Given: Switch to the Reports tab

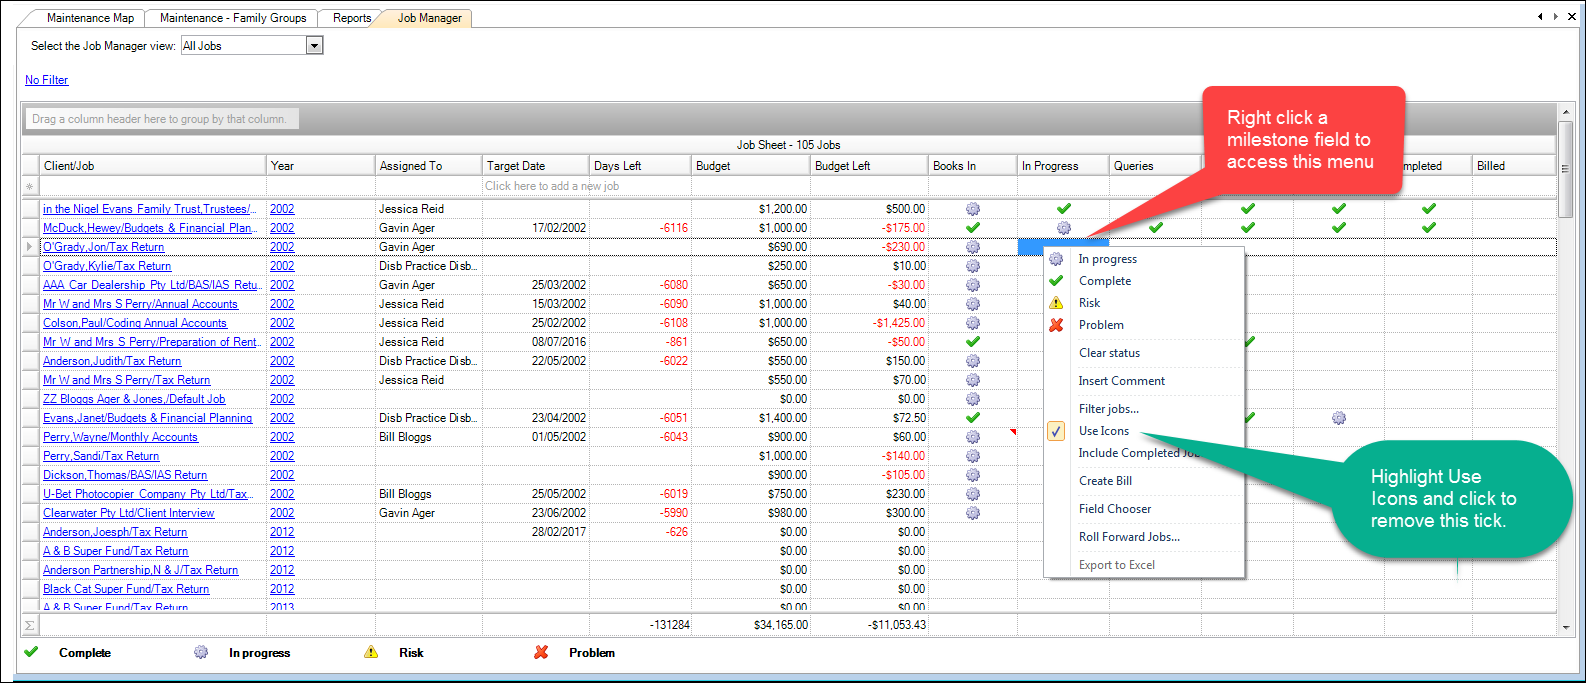Looking at the screenshot, I should click(351, 18).
